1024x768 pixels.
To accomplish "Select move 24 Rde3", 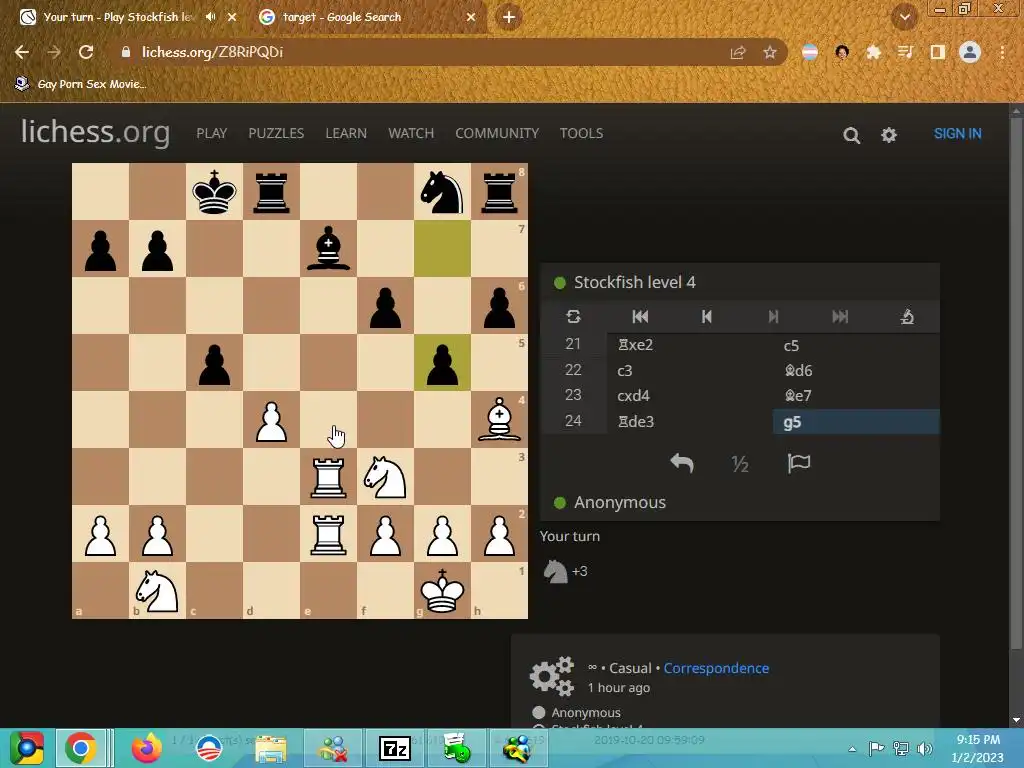I will pyautogui.click(x=689, y=421).
